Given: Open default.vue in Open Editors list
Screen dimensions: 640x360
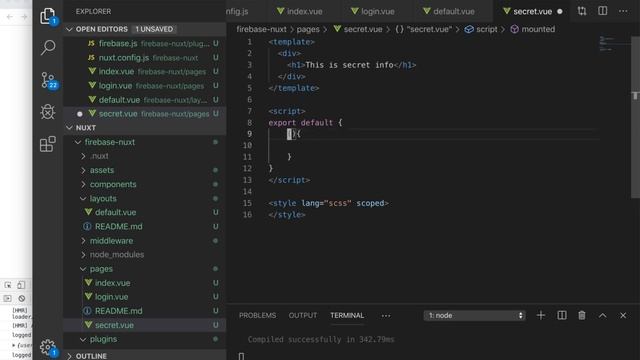Looking at the screenshot, I should tap(144, 100).
